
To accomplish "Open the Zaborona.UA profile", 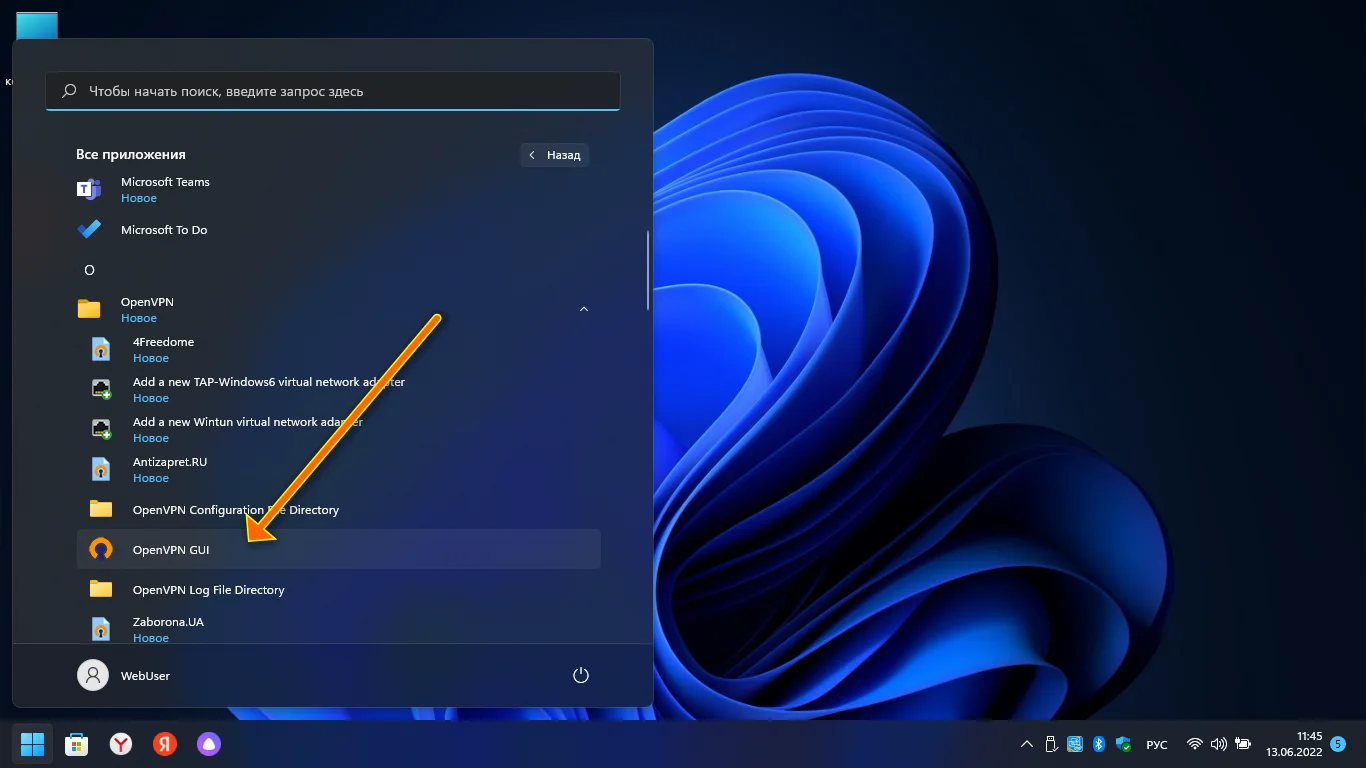I will tap(338, 629).
